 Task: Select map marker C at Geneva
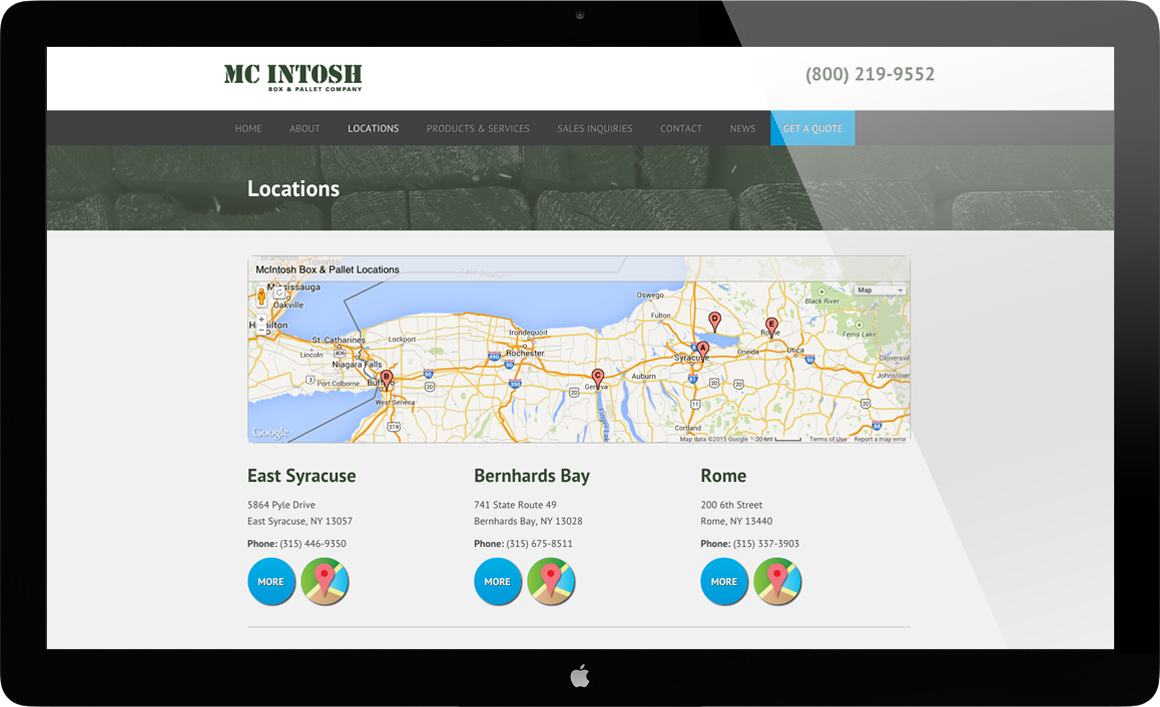[x=598, y=377]
